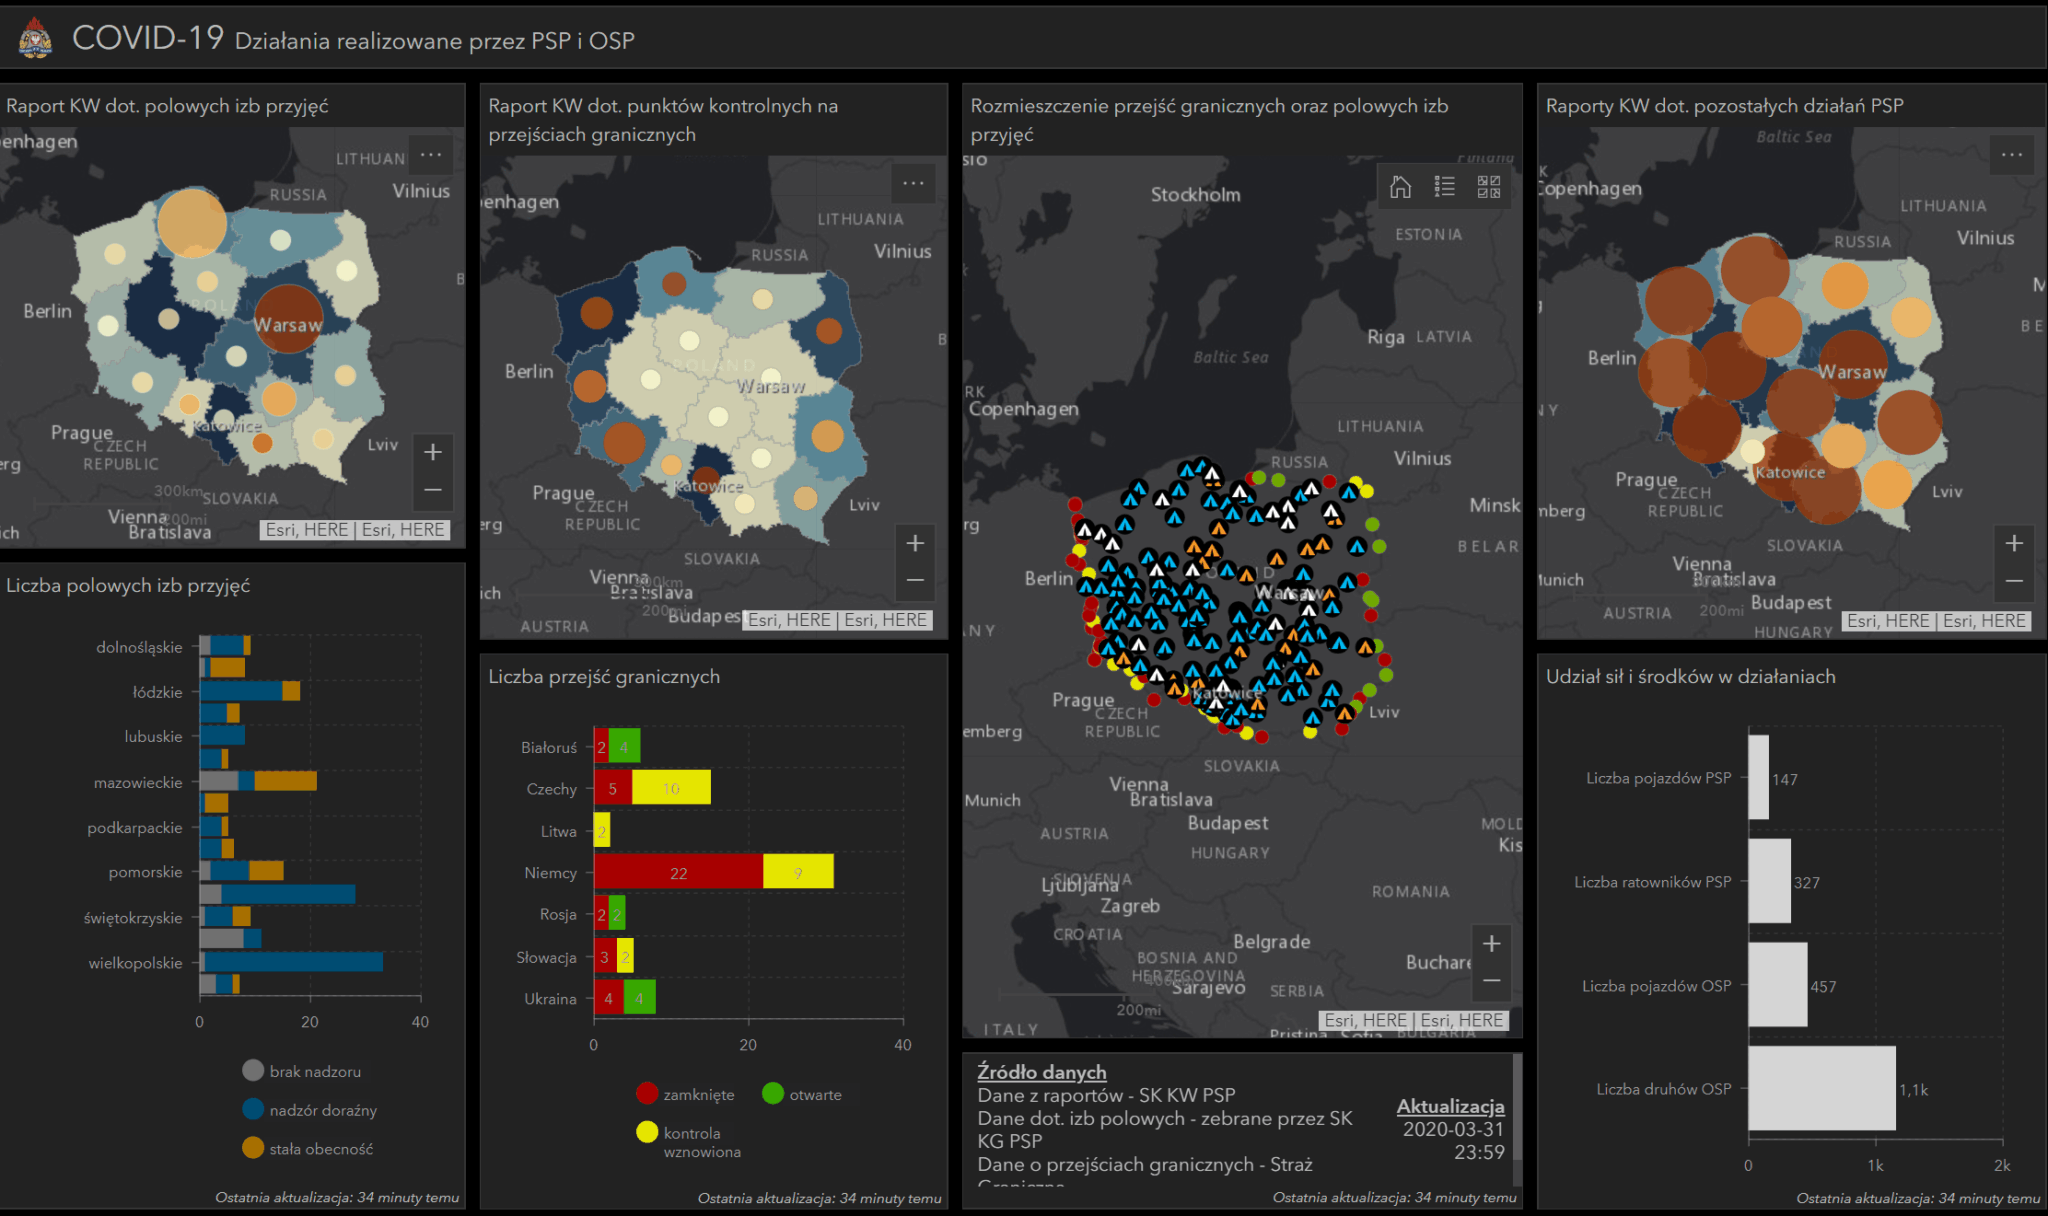Open the ellipsis menu on pozostałych działań PSP panel
This screenshot has width=2048, height=1216.
[x=2011, y=154]
